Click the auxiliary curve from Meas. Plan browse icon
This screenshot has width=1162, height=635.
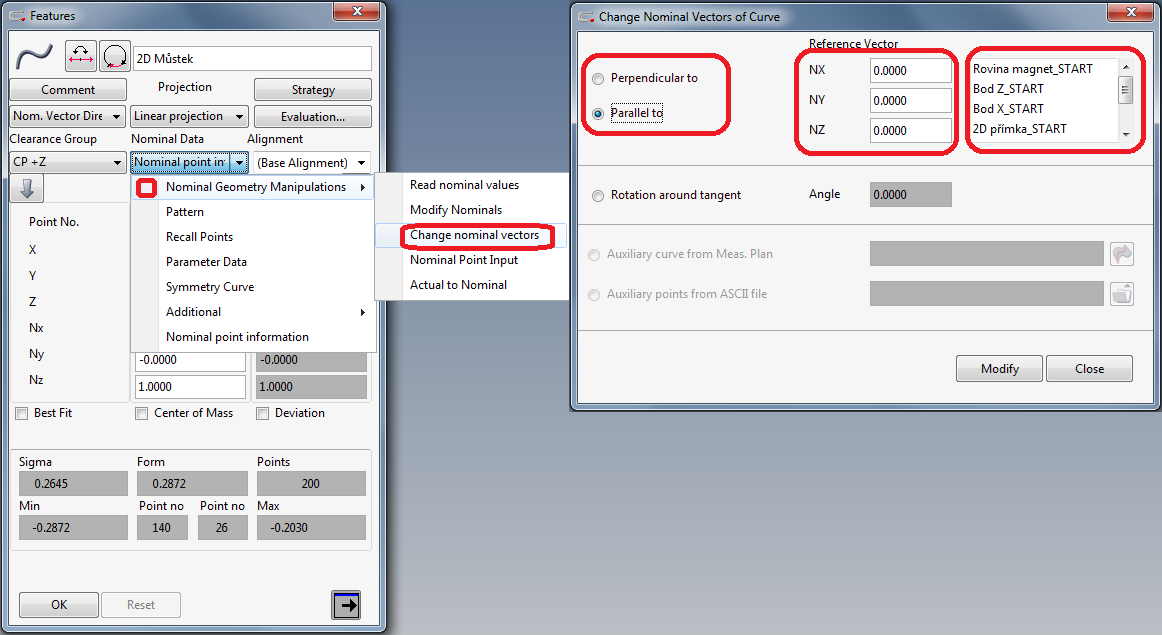pyautogui.click(x=1122, y=253)
